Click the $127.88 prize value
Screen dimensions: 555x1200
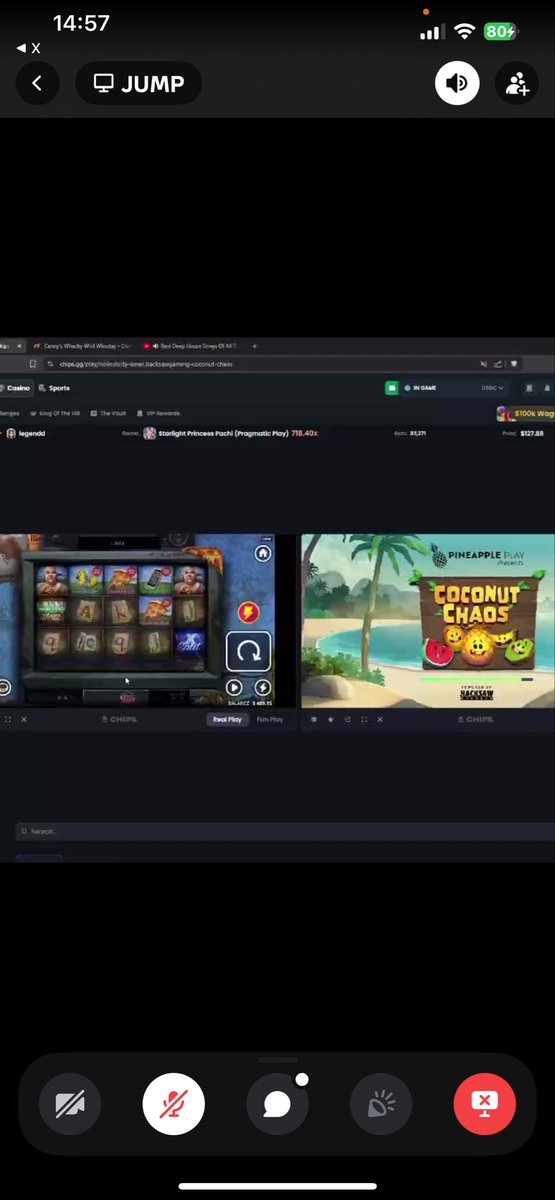coord(531,433)
